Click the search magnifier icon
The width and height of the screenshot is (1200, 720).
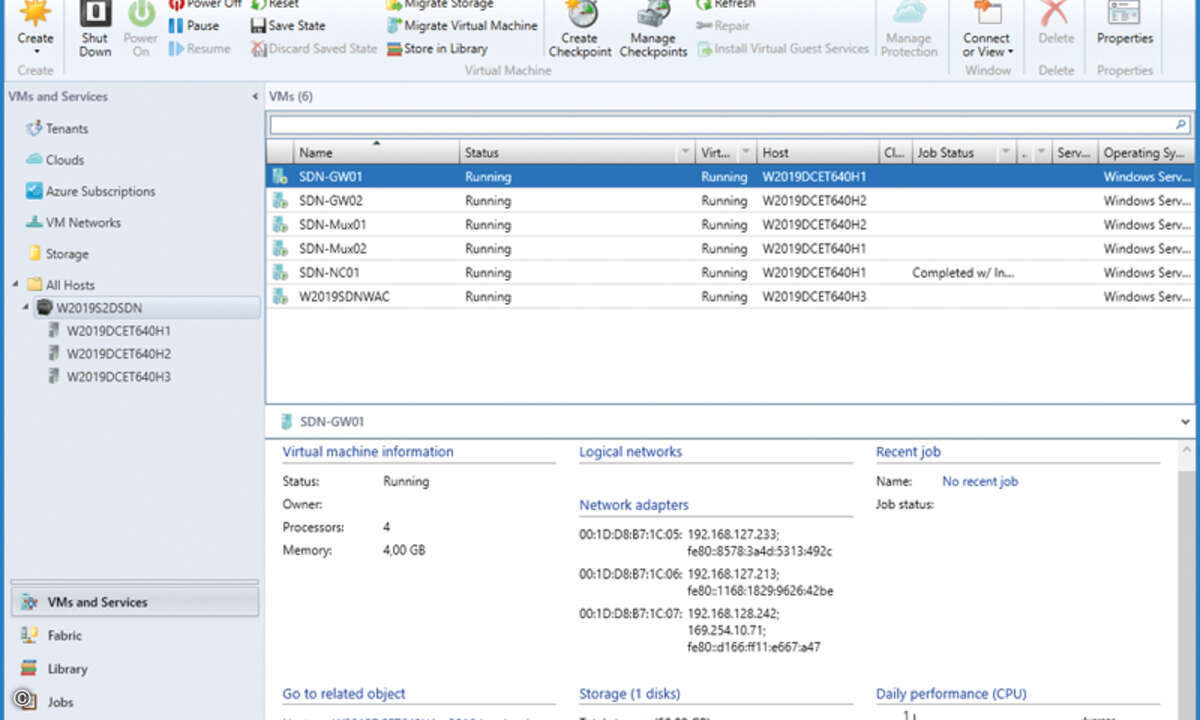(x=1181, y=126)
